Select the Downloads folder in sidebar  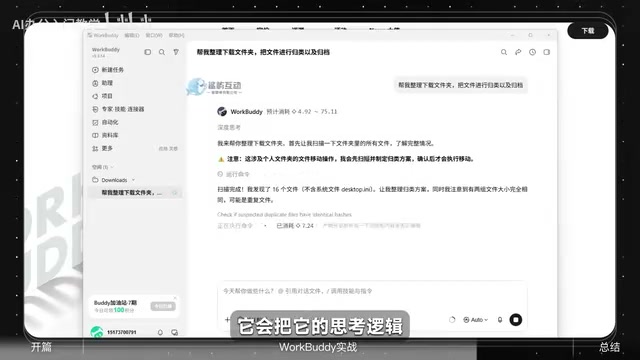click(110, 180)
